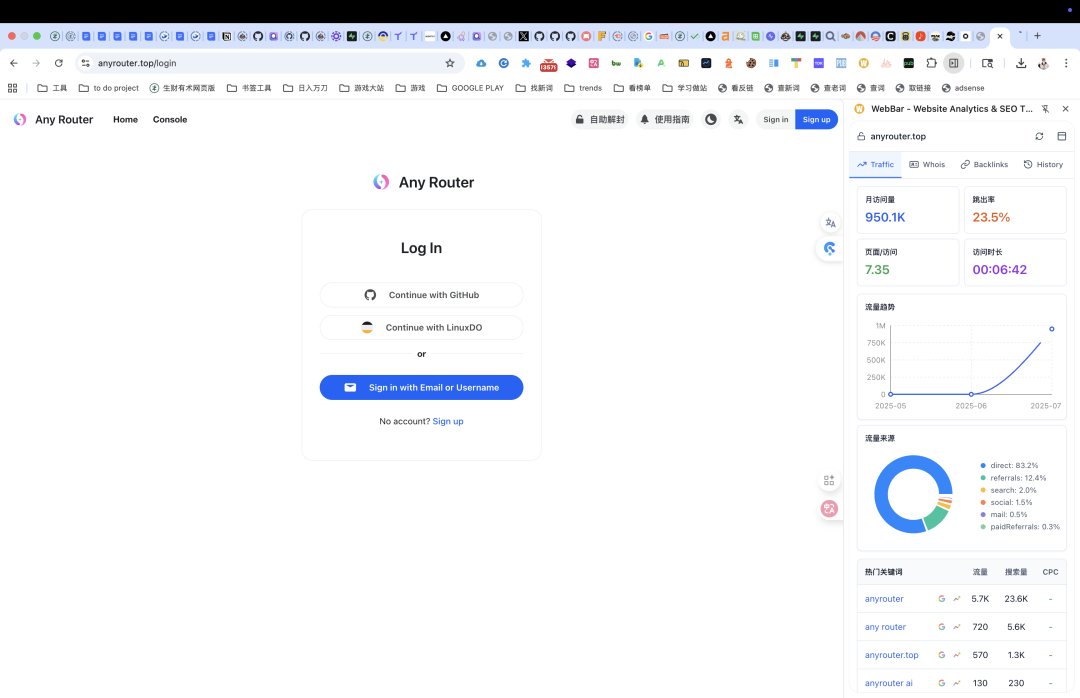Viewport: 1080px width, 698px height.
Task: Click the floating translate icon on page edge
Action: 830,223
